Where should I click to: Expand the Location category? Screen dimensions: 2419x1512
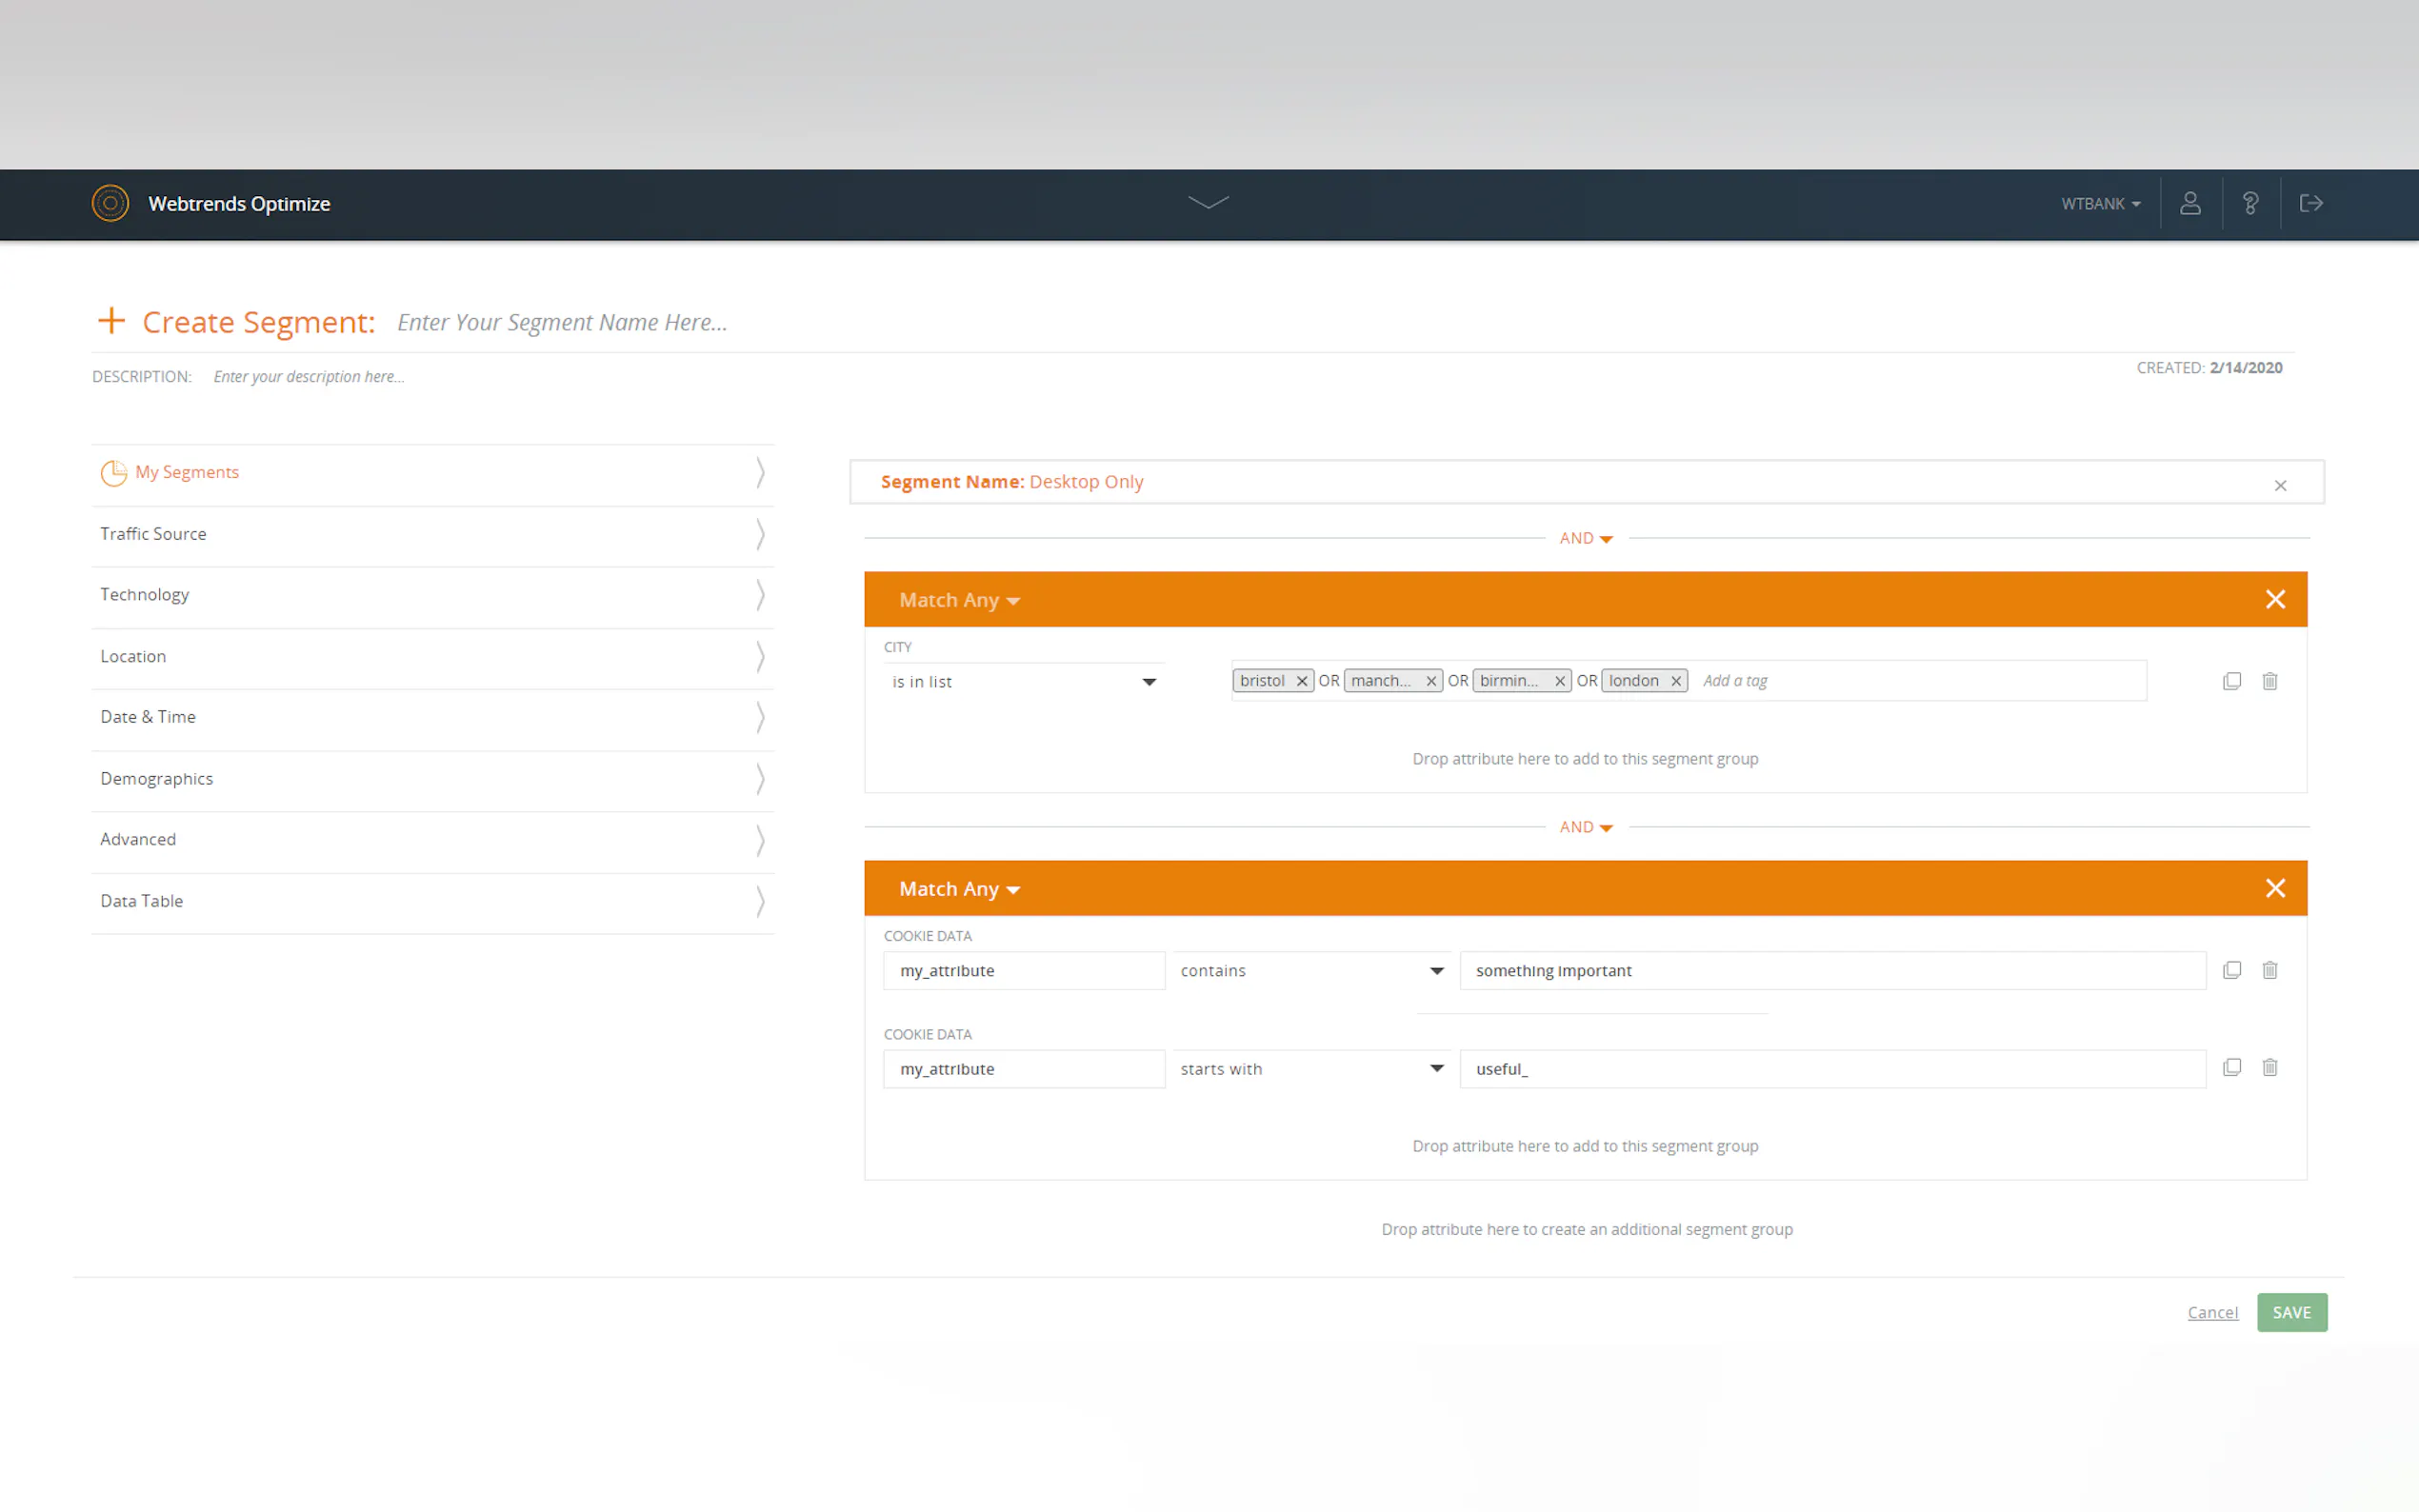pos(432,656)
